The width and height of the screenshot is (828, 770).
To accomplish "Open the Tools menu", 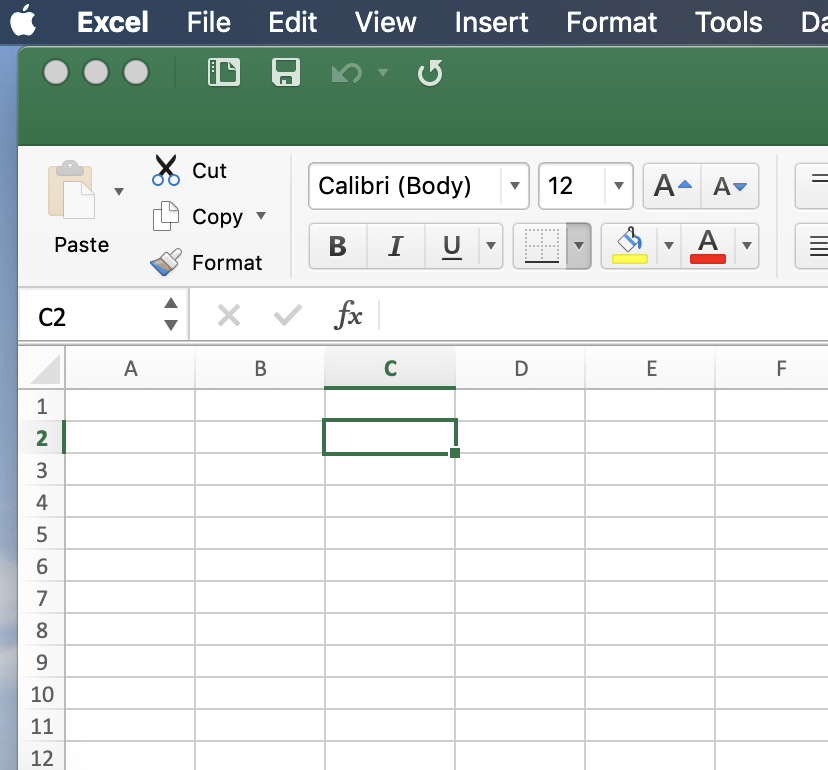I will point(729,22).
